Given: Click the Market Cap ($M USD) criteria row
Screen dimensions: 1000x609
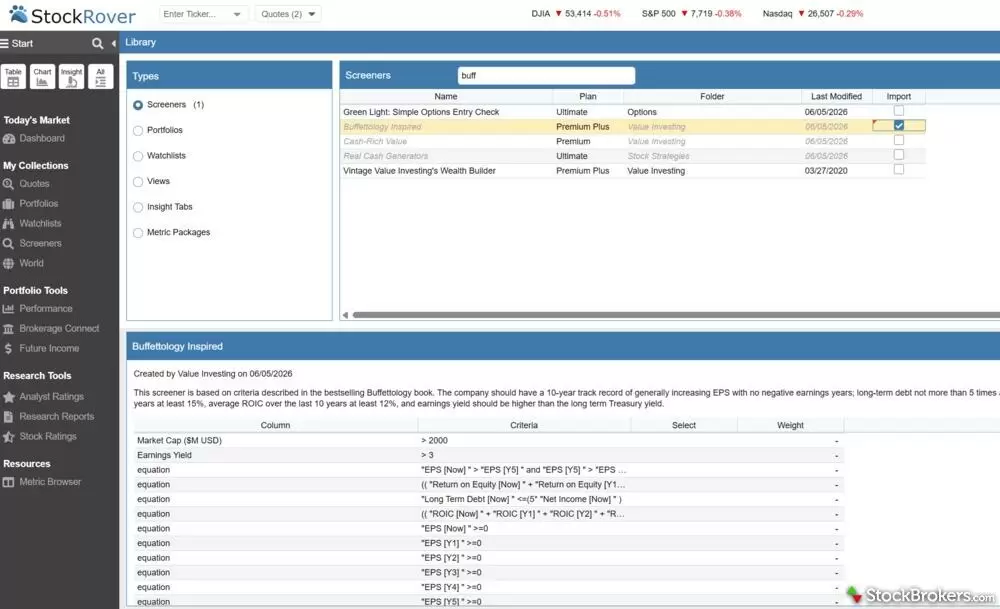Looking at the screenshot, I should click(489, 440).
